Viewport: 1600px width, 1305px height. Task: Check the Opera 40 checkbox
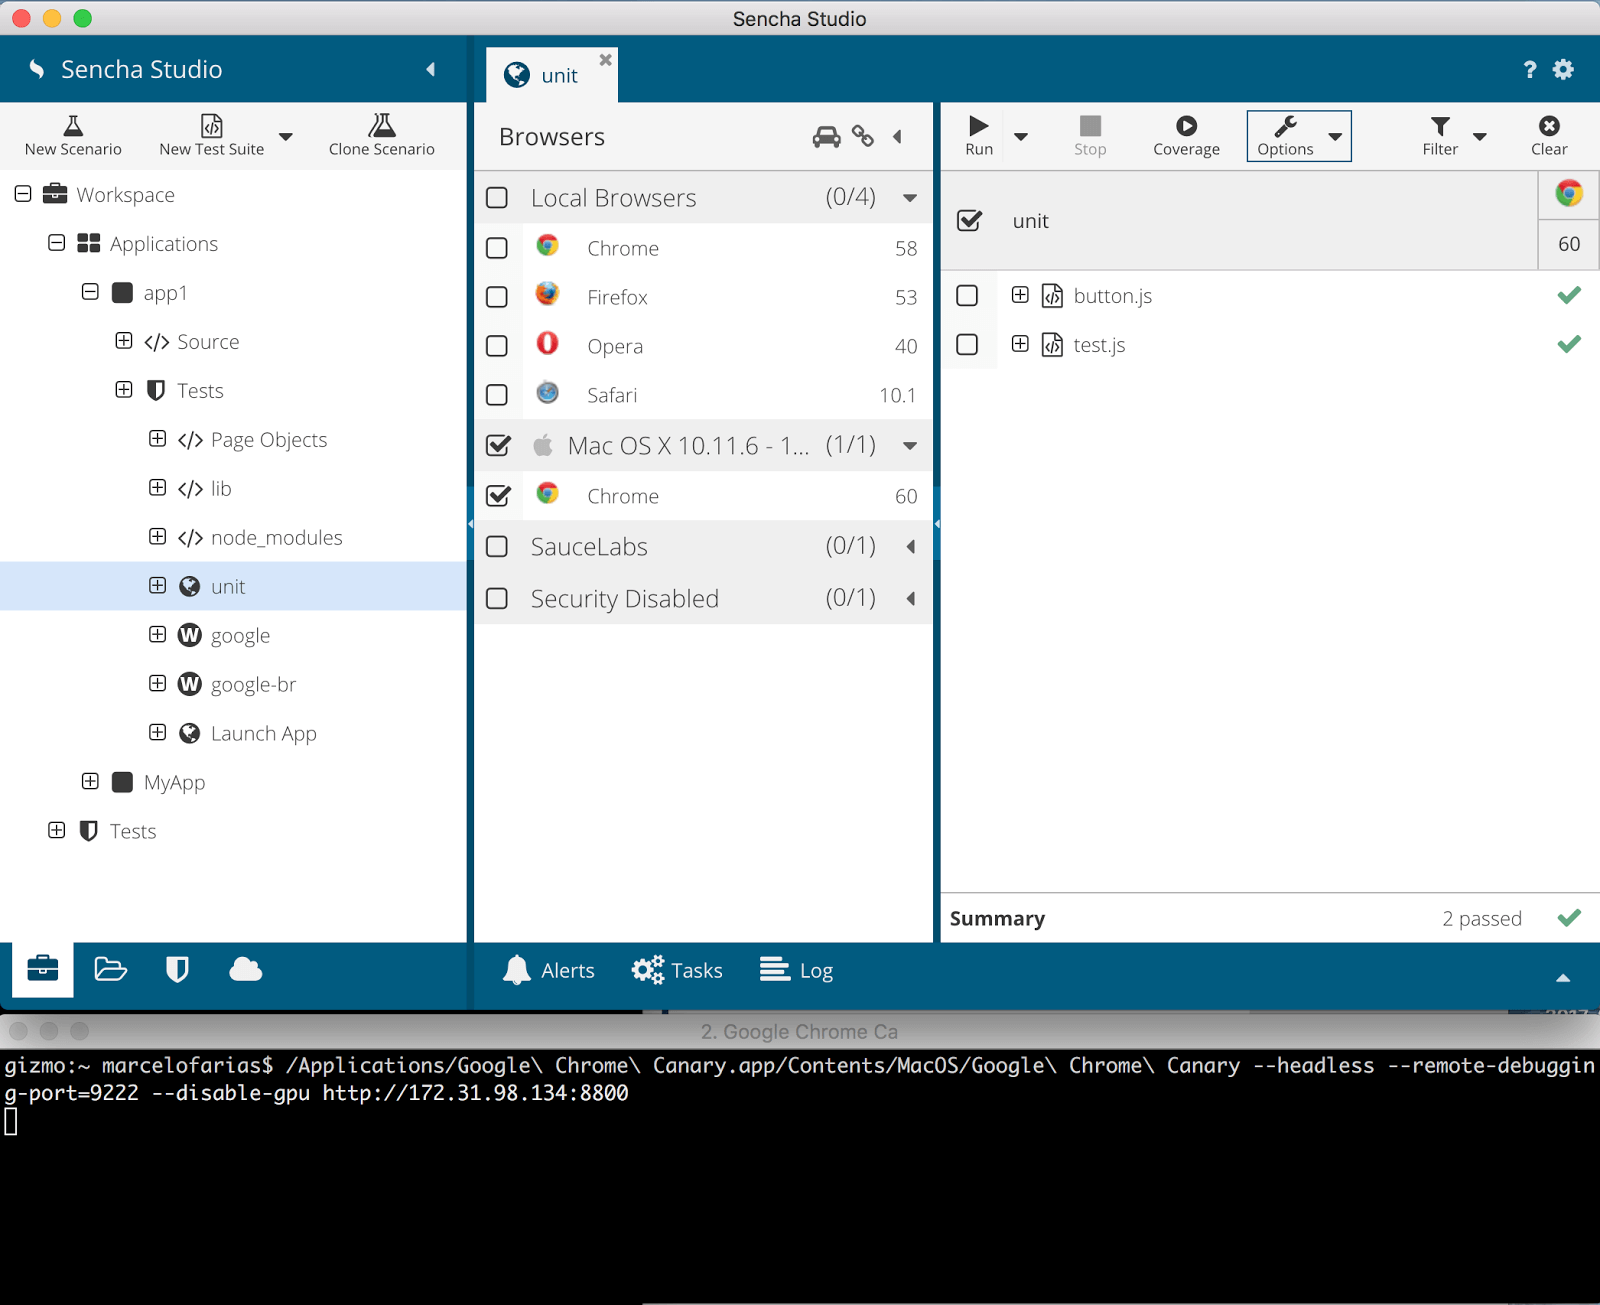tap(497, 346)
